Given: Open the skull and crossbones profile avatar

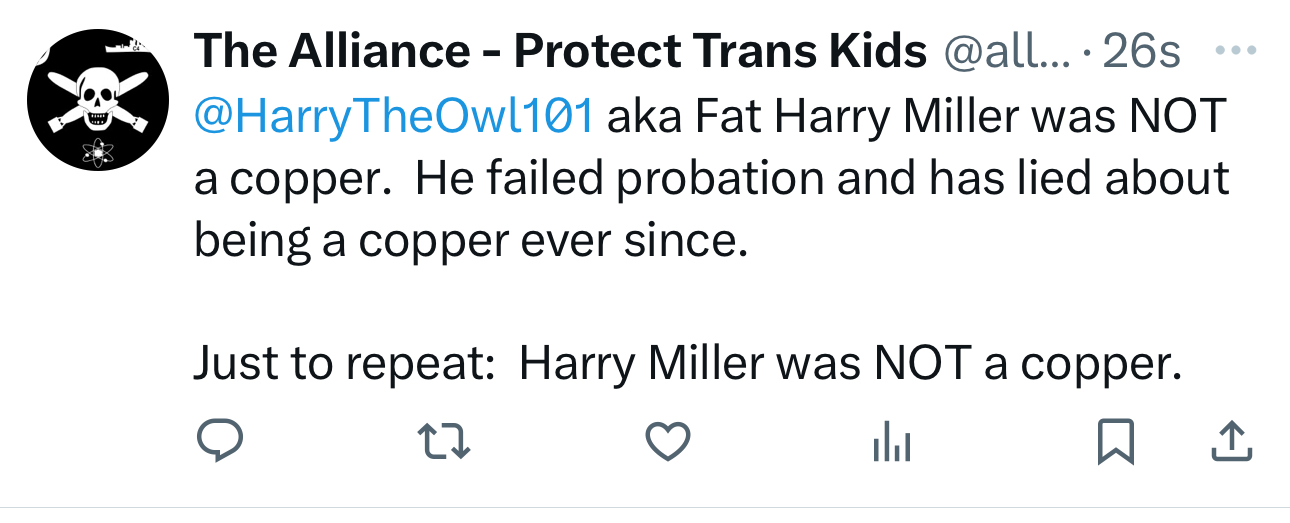Looking at the screenshot, I should [x=99, y=99].
